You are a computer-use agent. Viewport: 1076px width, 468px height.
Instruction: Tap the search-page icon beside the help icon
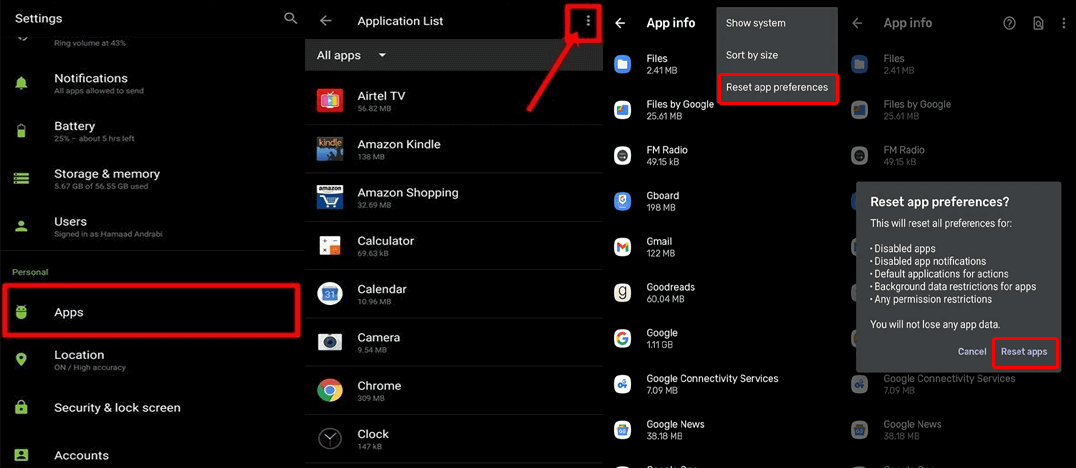[1038, 23]
